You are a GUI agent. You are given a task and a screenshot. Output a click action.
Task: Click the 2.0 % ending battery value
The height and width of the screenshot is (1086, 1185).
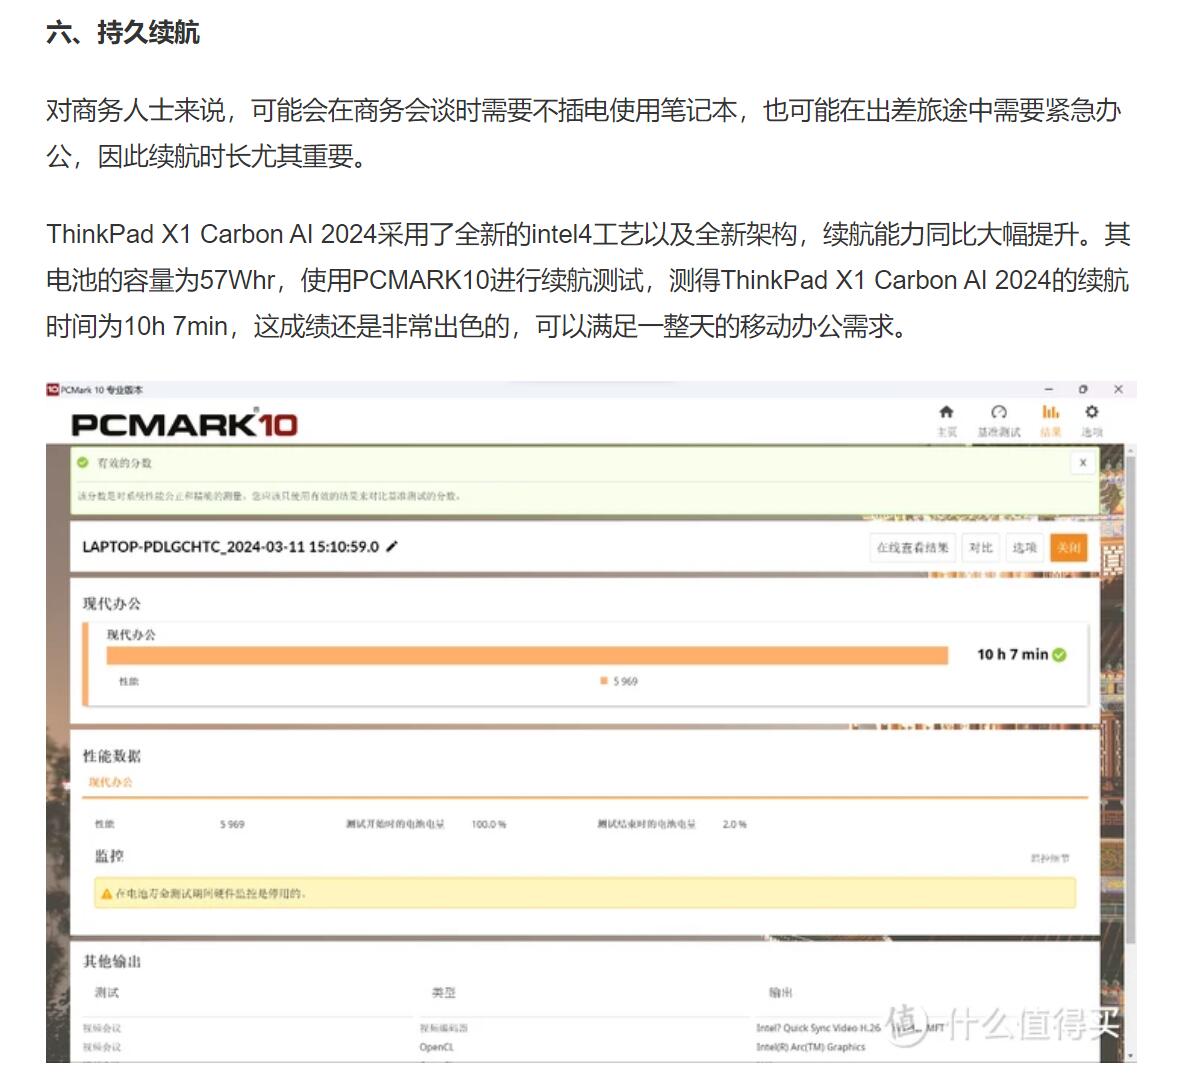(734, 824)
